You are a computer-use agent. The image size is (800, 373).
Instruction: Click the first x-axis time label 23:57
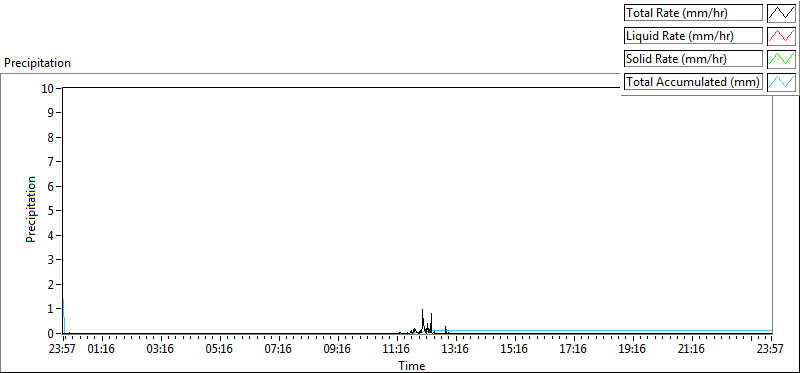(63, 350)
